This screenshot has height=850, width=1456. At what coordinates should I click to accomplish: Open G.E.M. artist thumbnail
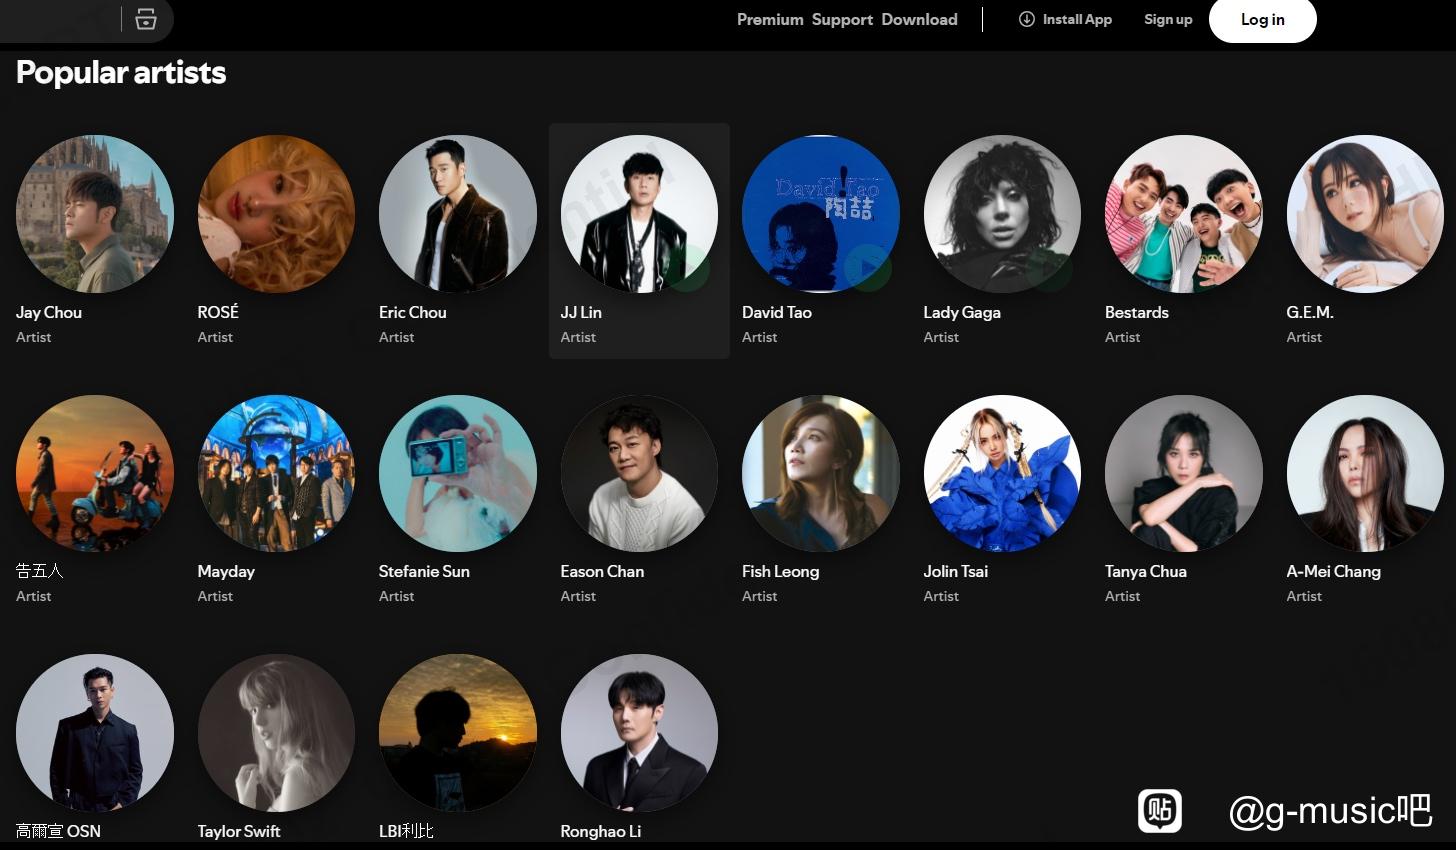[x=1365, y=214]
